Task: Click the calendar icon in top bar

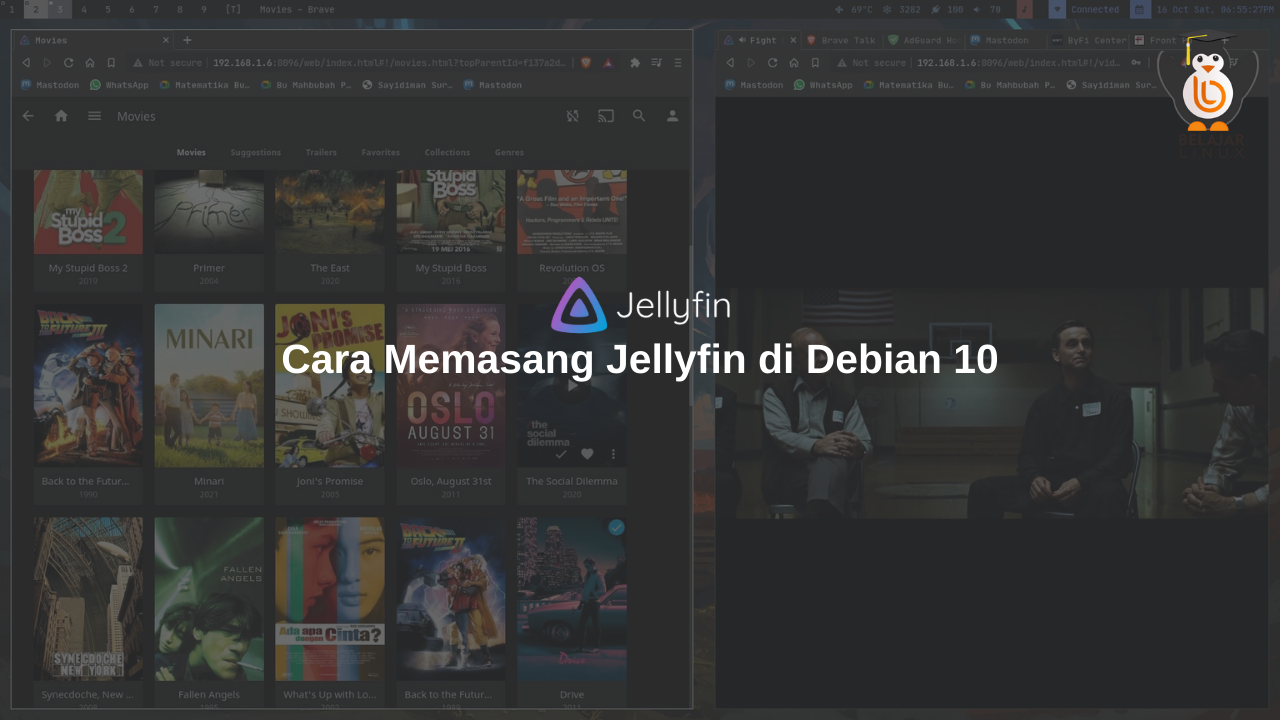Action: click(1140, 9)
